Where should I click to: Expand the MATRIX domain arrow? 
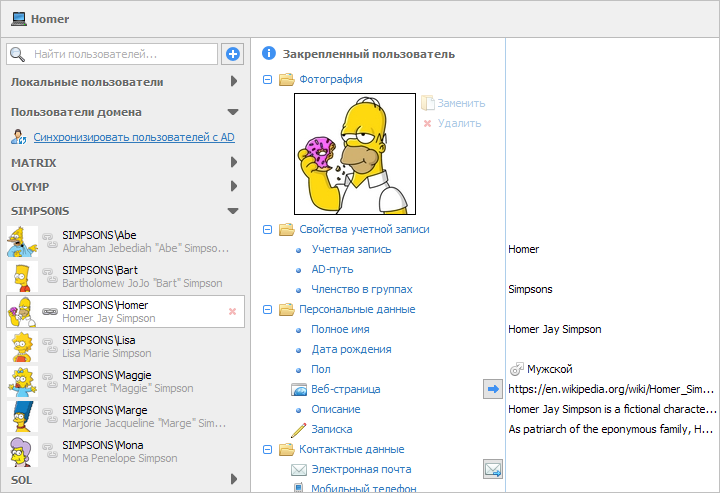234,162
